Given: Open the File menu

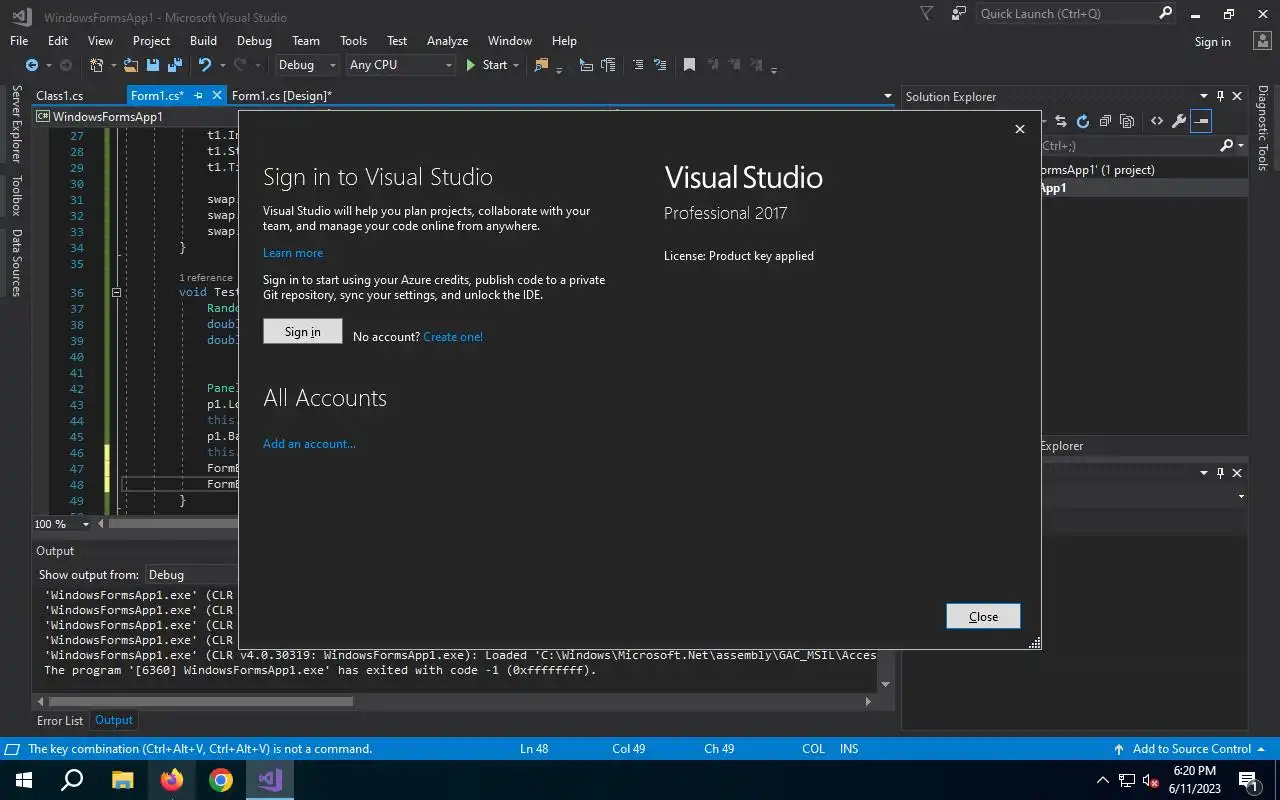Looking at the screenshot, I should 19,41.
